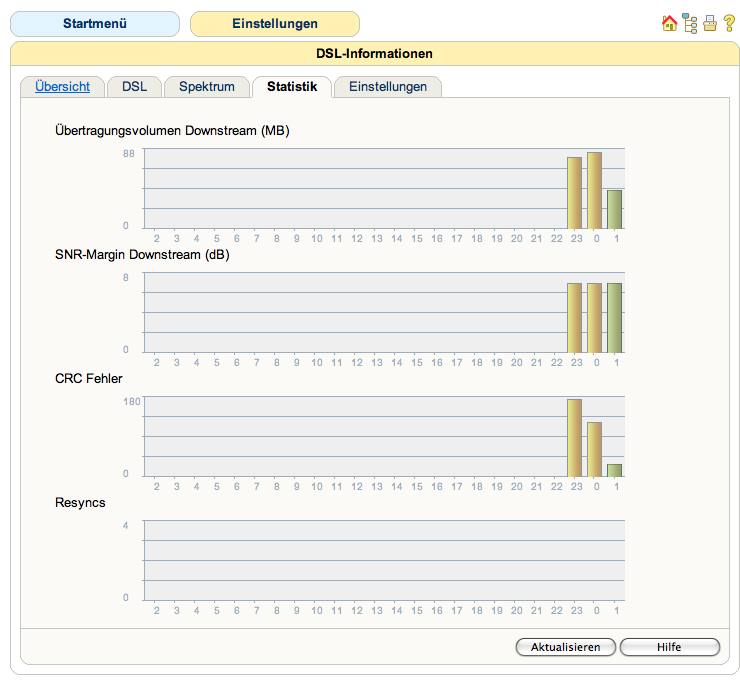Click the DSL-Informationen header
The height and width of the screenshot is (683, 740).
click(374, 53)
